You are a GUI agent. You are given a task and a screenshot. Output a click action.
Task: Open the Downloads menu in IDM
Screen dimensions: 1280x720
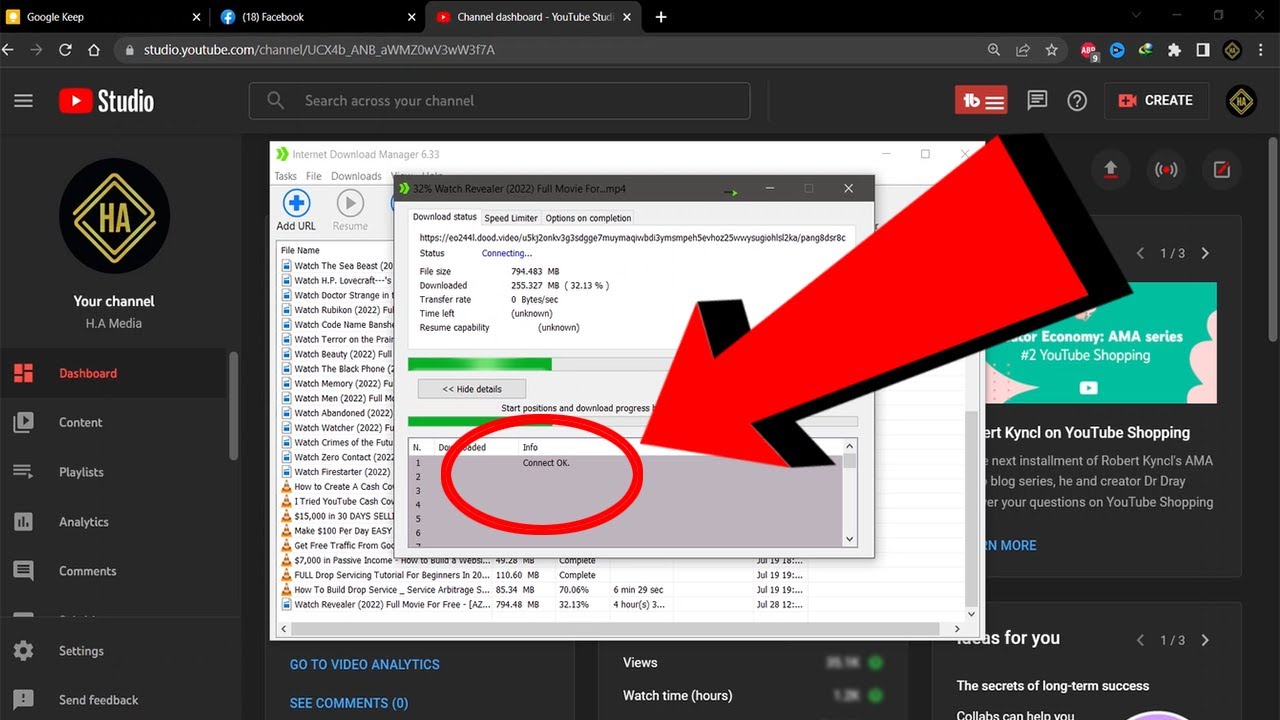[356, 176]
